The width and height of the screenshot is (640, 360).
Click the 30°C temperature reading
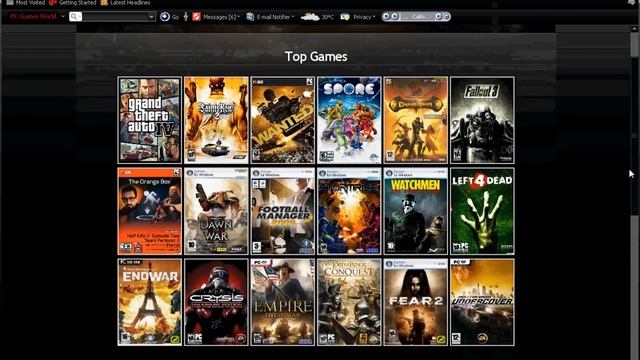point(327,17)
